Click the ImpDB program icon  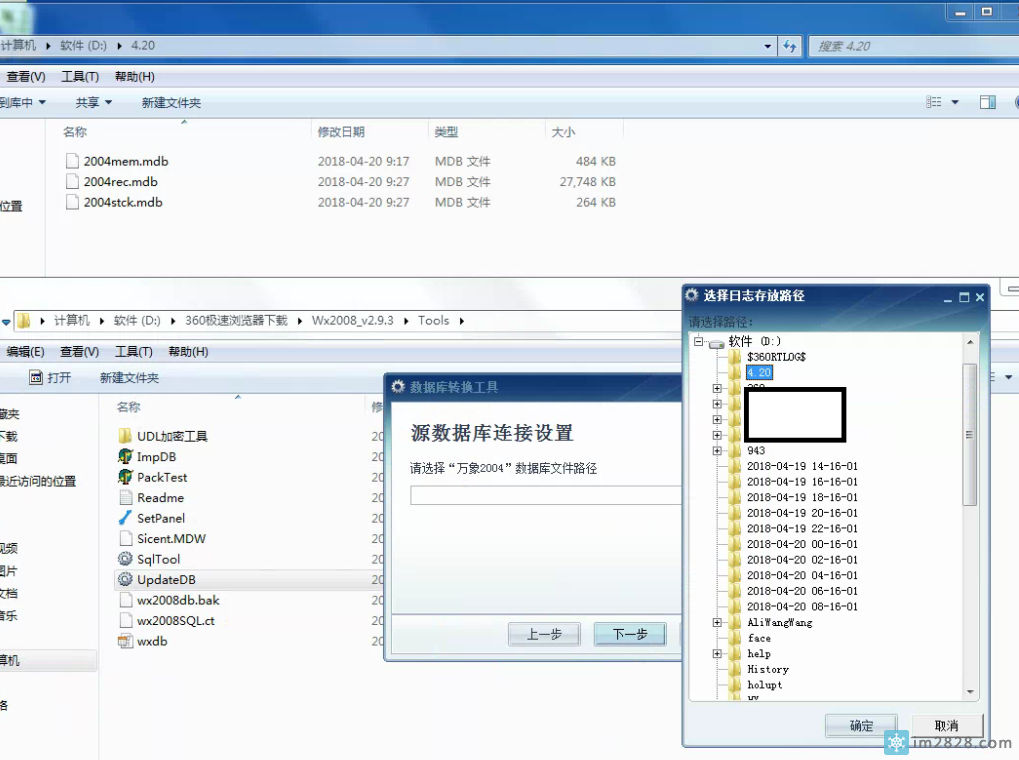125,457
